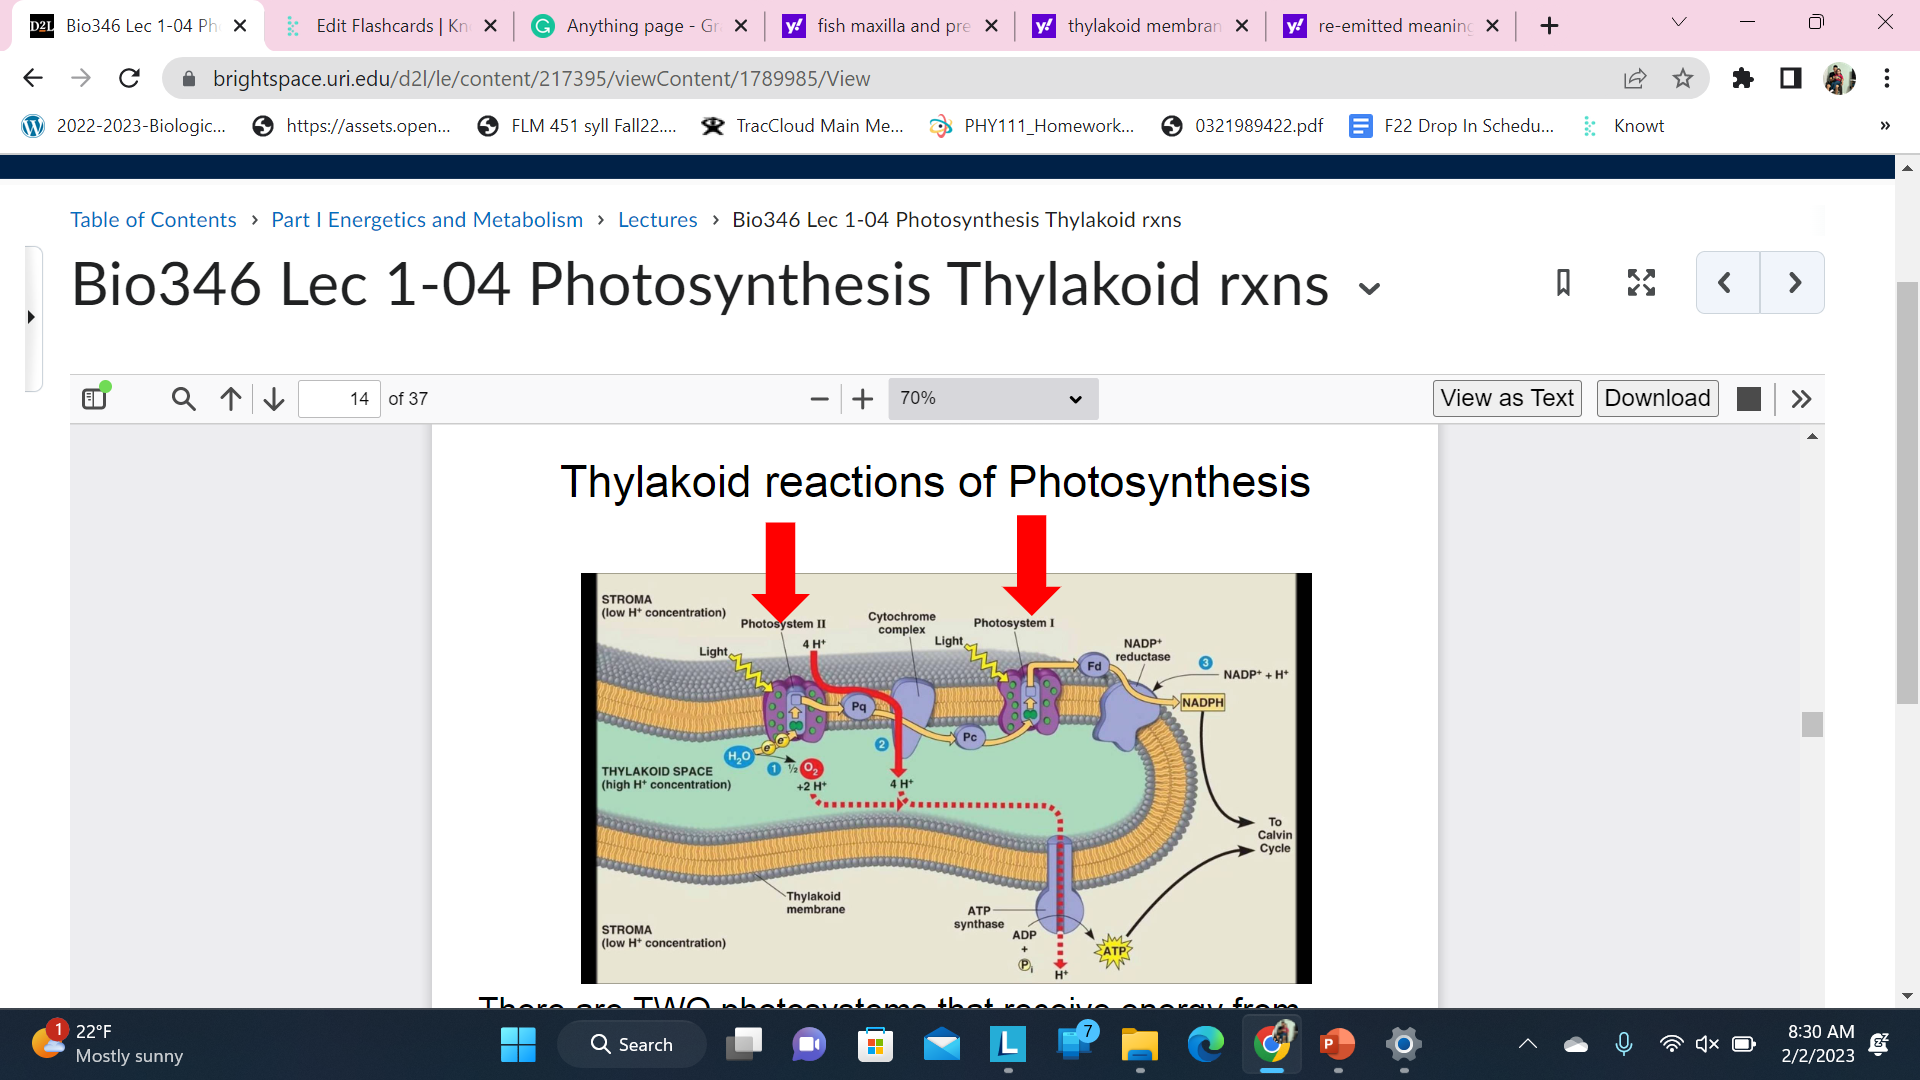This screenshot has height=1080, width=1920.
Task: Switch to thylakoid membrane search tab
Action: pyautogui.click(x=1141, y=26)
